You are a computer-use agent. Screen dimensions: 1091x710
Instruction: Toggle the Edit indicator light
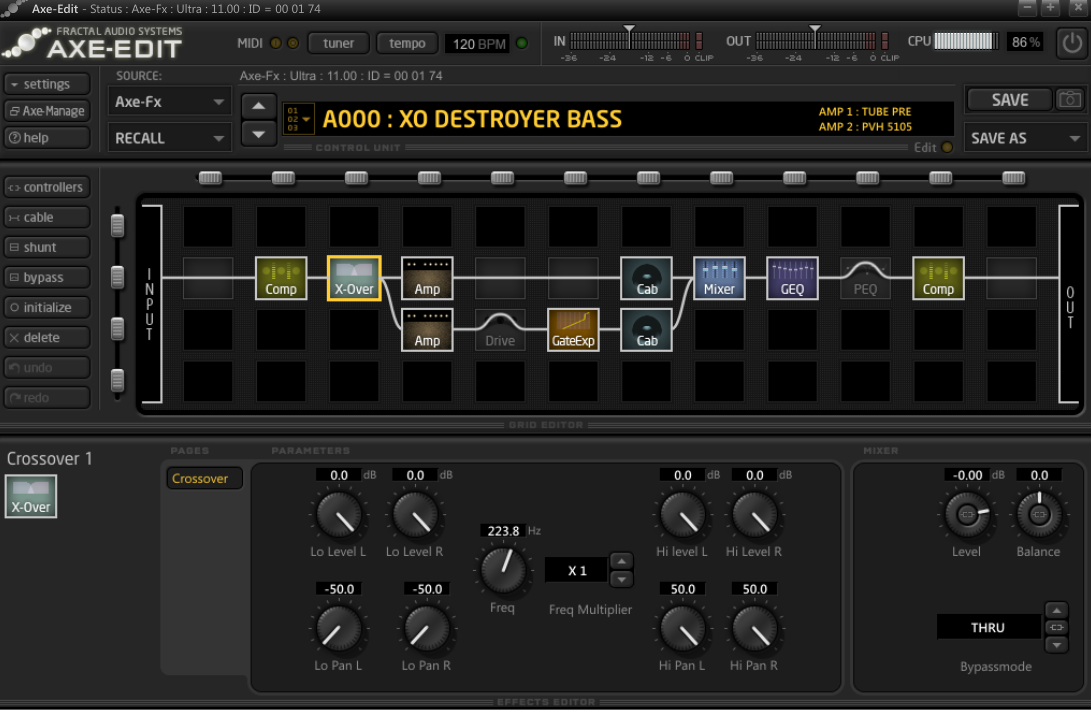click(947, 148)
